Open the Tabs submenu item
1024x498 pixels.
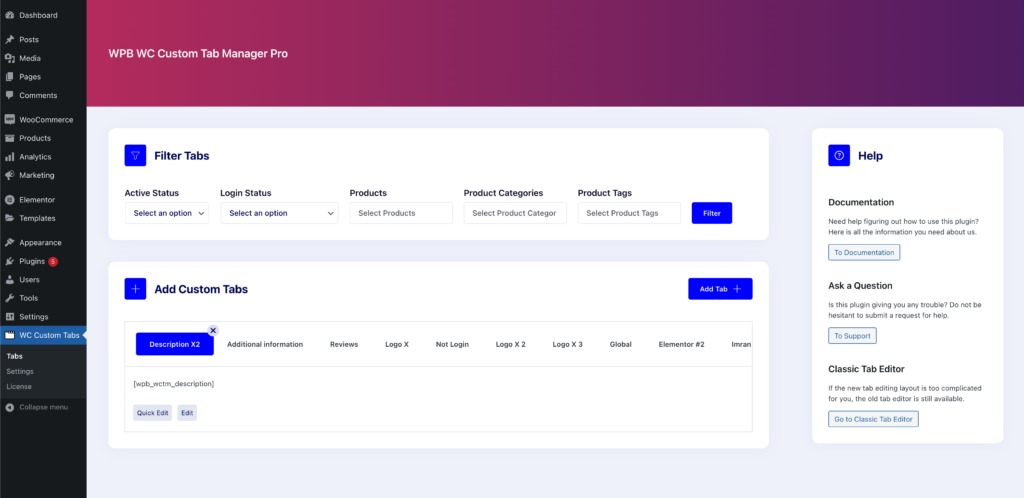(14, 356)
